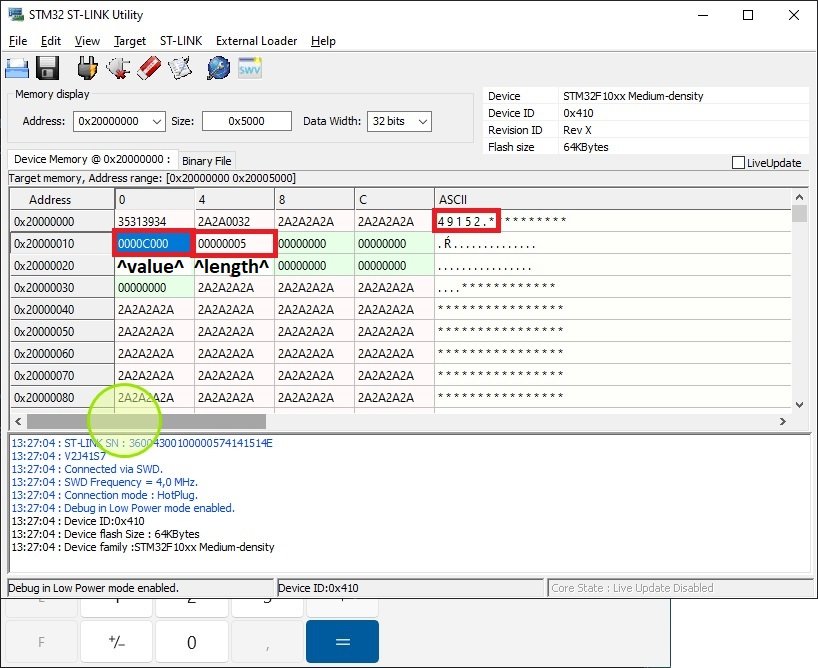The image size is (818, 668).
Task: Open the ST-LINK menu
Action: click(x=181, y=41)
